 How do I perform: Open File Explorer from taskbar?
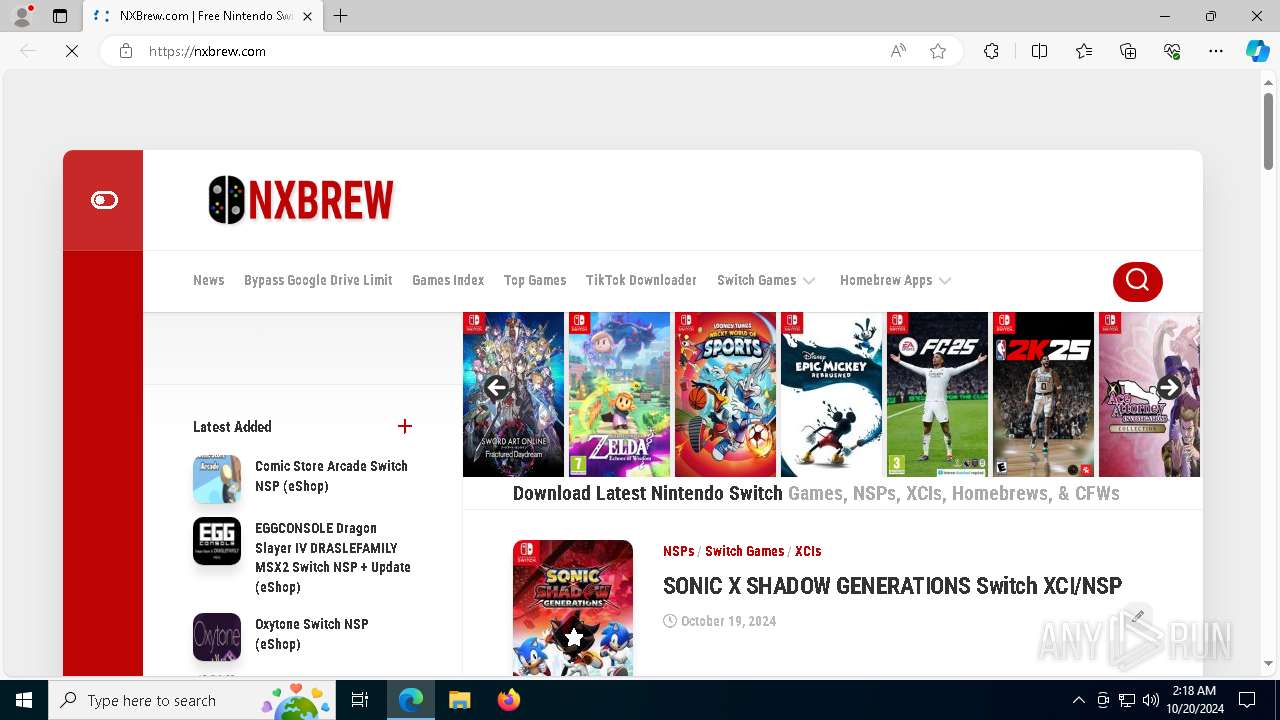tap(459, 700)
